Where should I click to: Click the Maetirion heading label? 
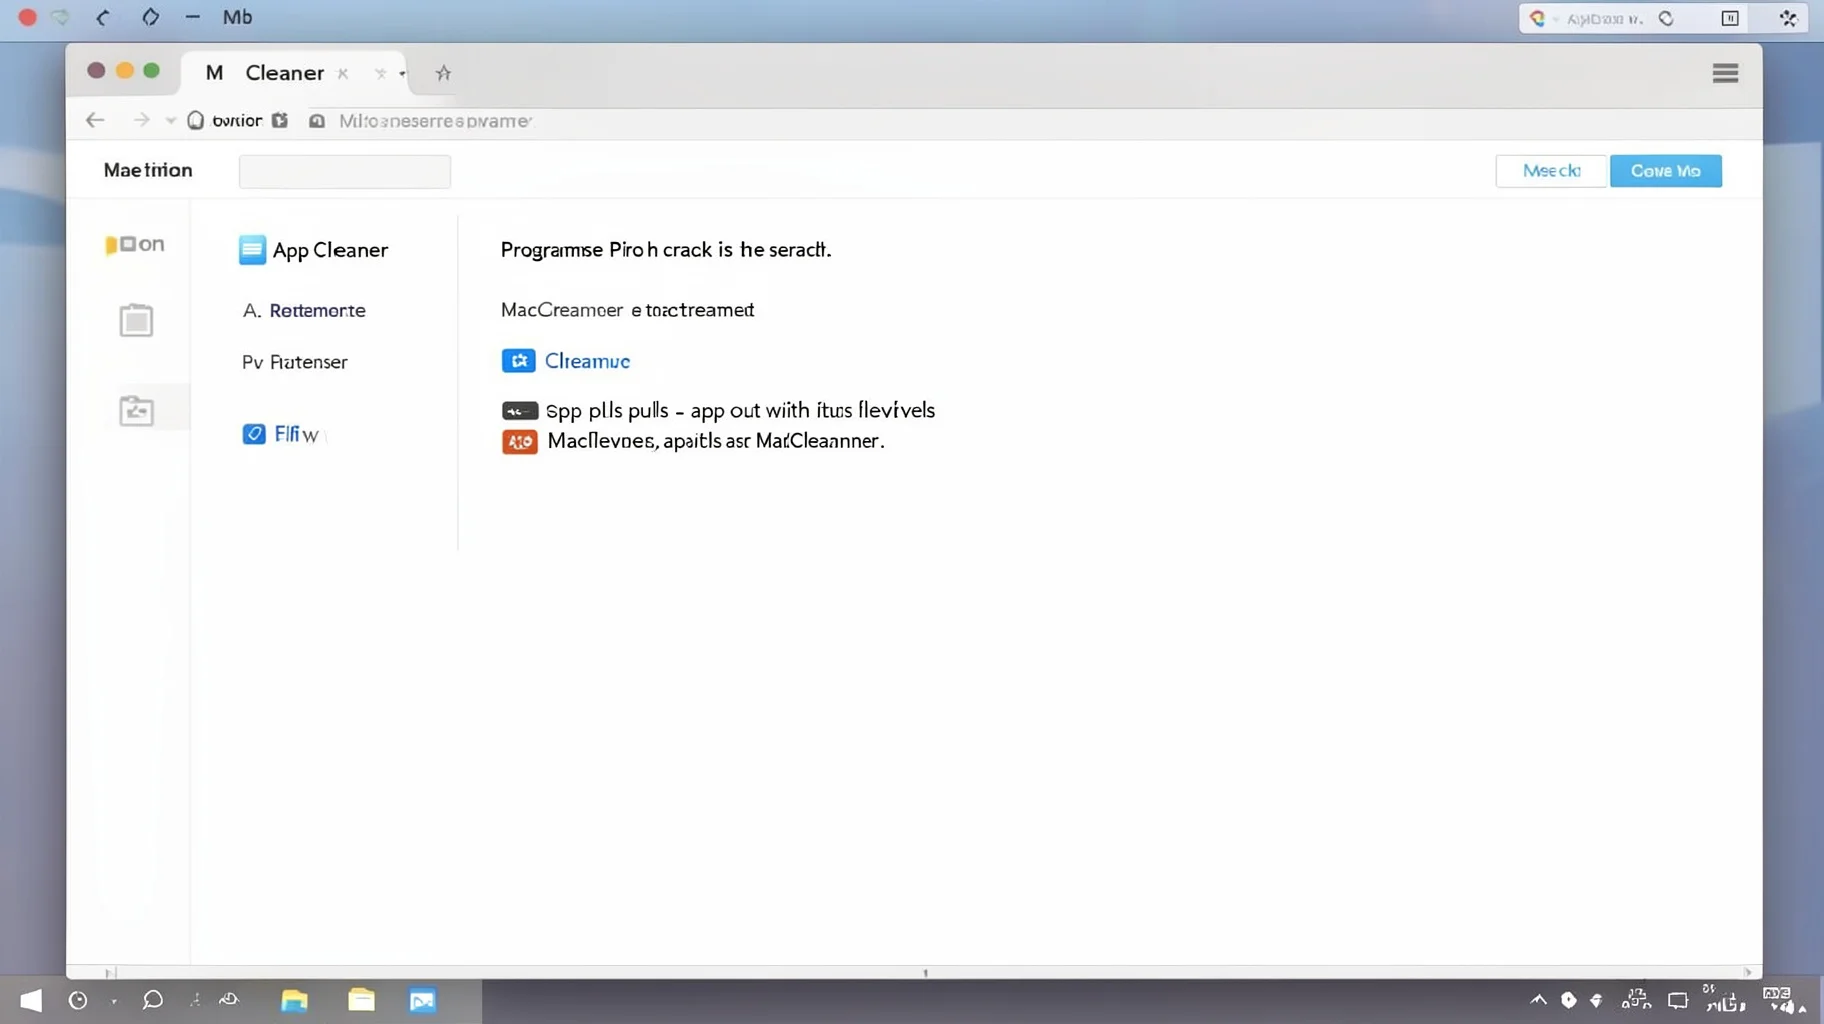click(x=148, y=171)
